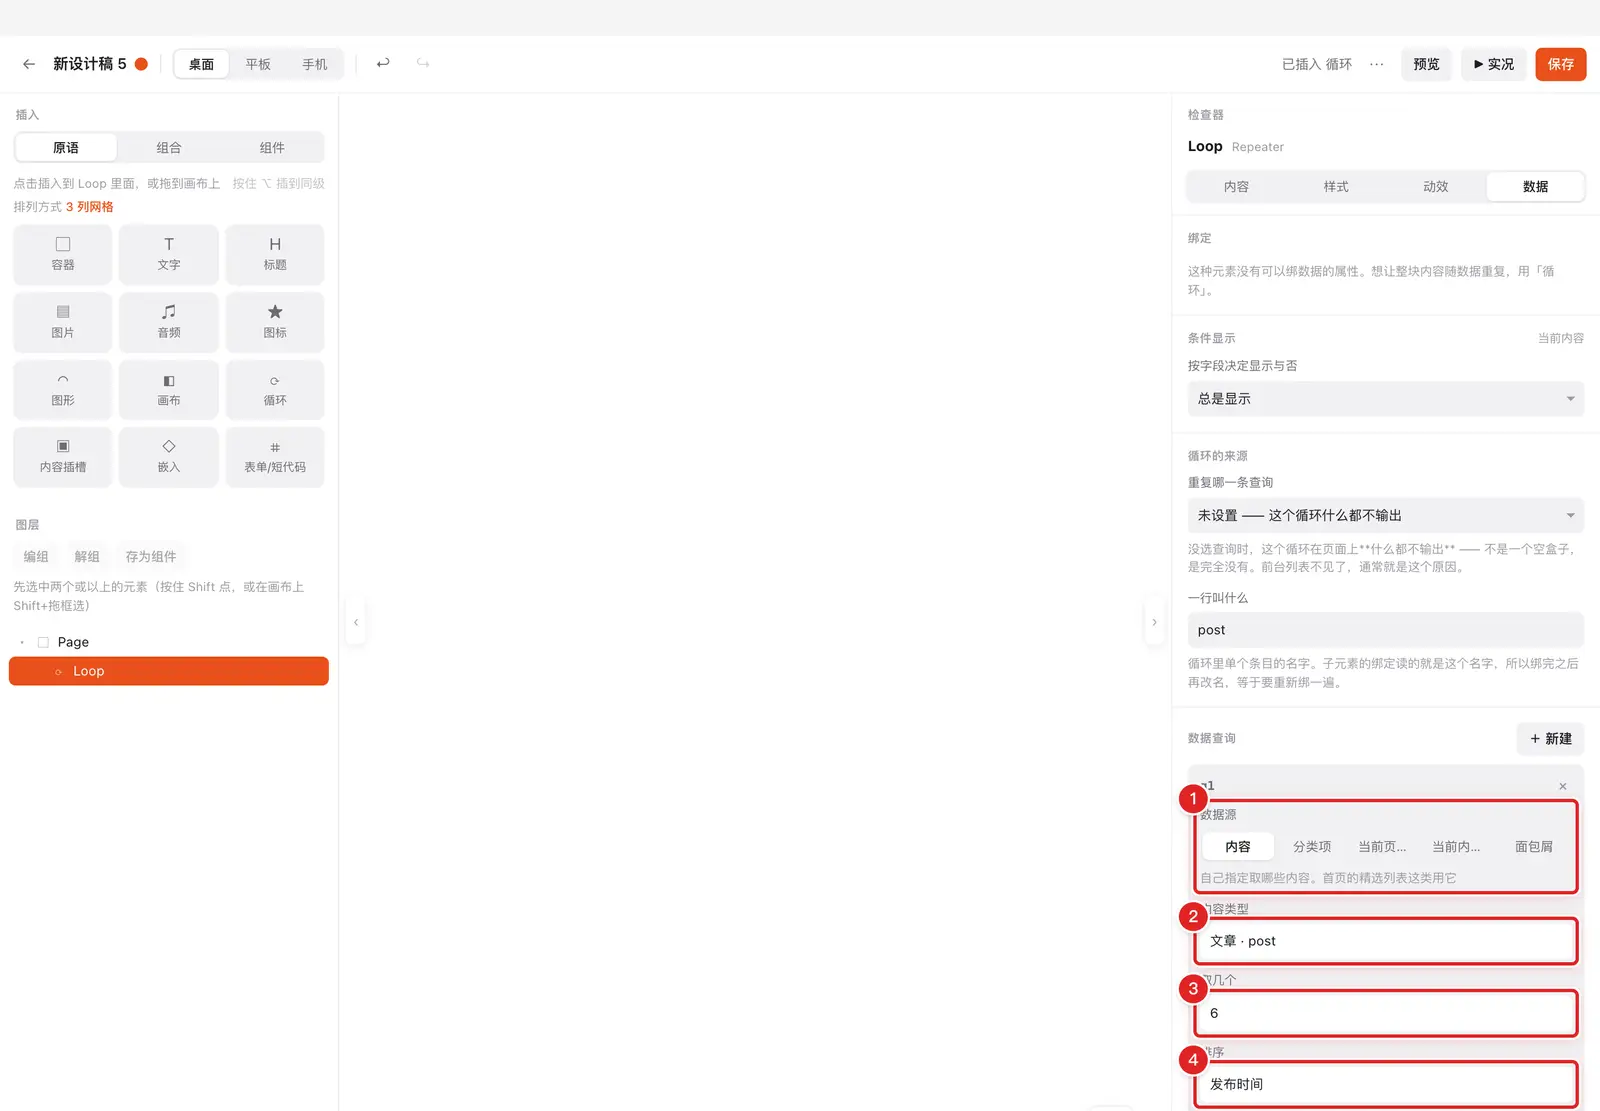1600x1111 pixels.
Task: Insert a 图形 shape primitive
Action: pyautogui.click(x=63, y=390)
